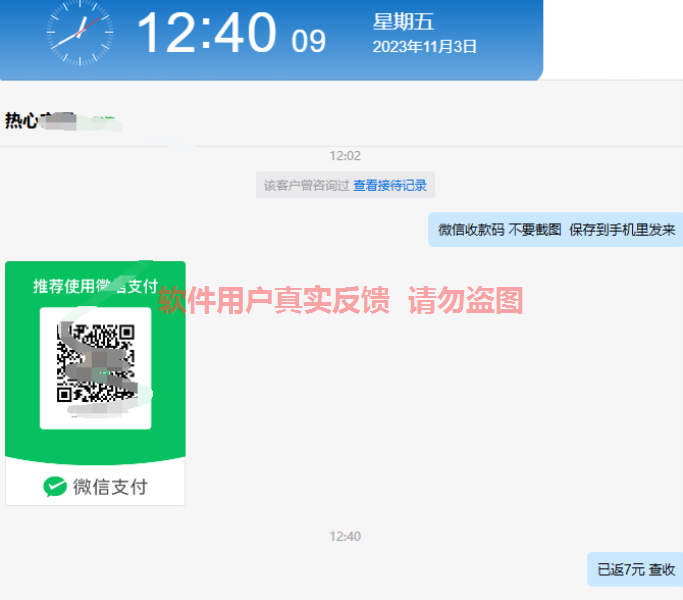Image resolution: width=683 pixels, height=600 pixels.
Task: Click the 12:02 chat timestamp
Action: pyautogui.click(x=345, y=156)
